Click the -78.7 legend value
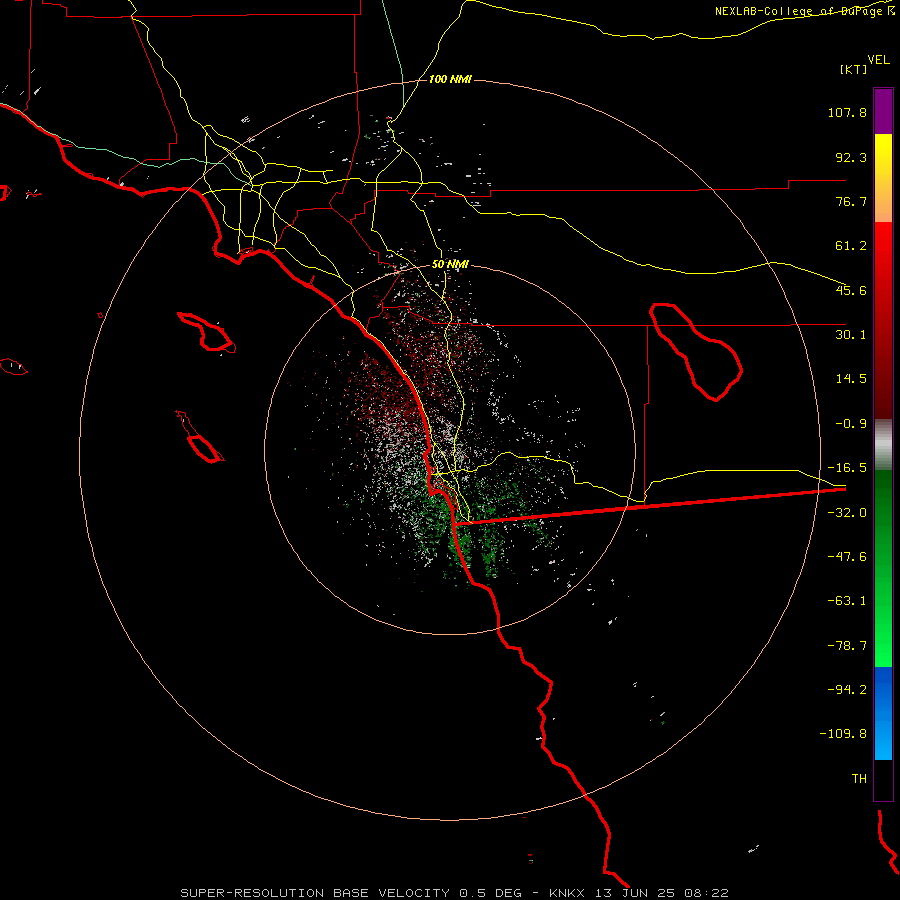This screenshot has width=900, height=900. click(847, 646)
